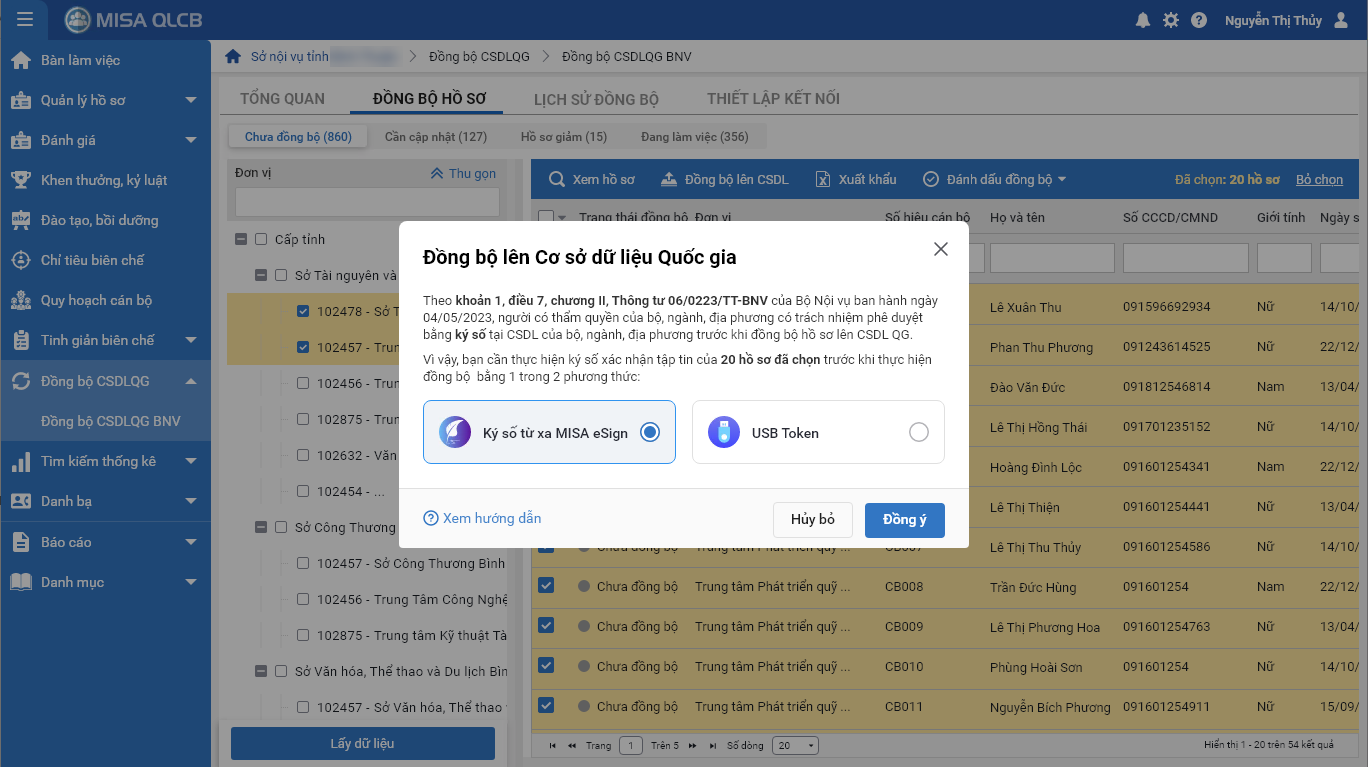1368x767 pixels.
Task: Switch to the Lịch sử đồng bộ tab
Action: click(x=596, y=99)
